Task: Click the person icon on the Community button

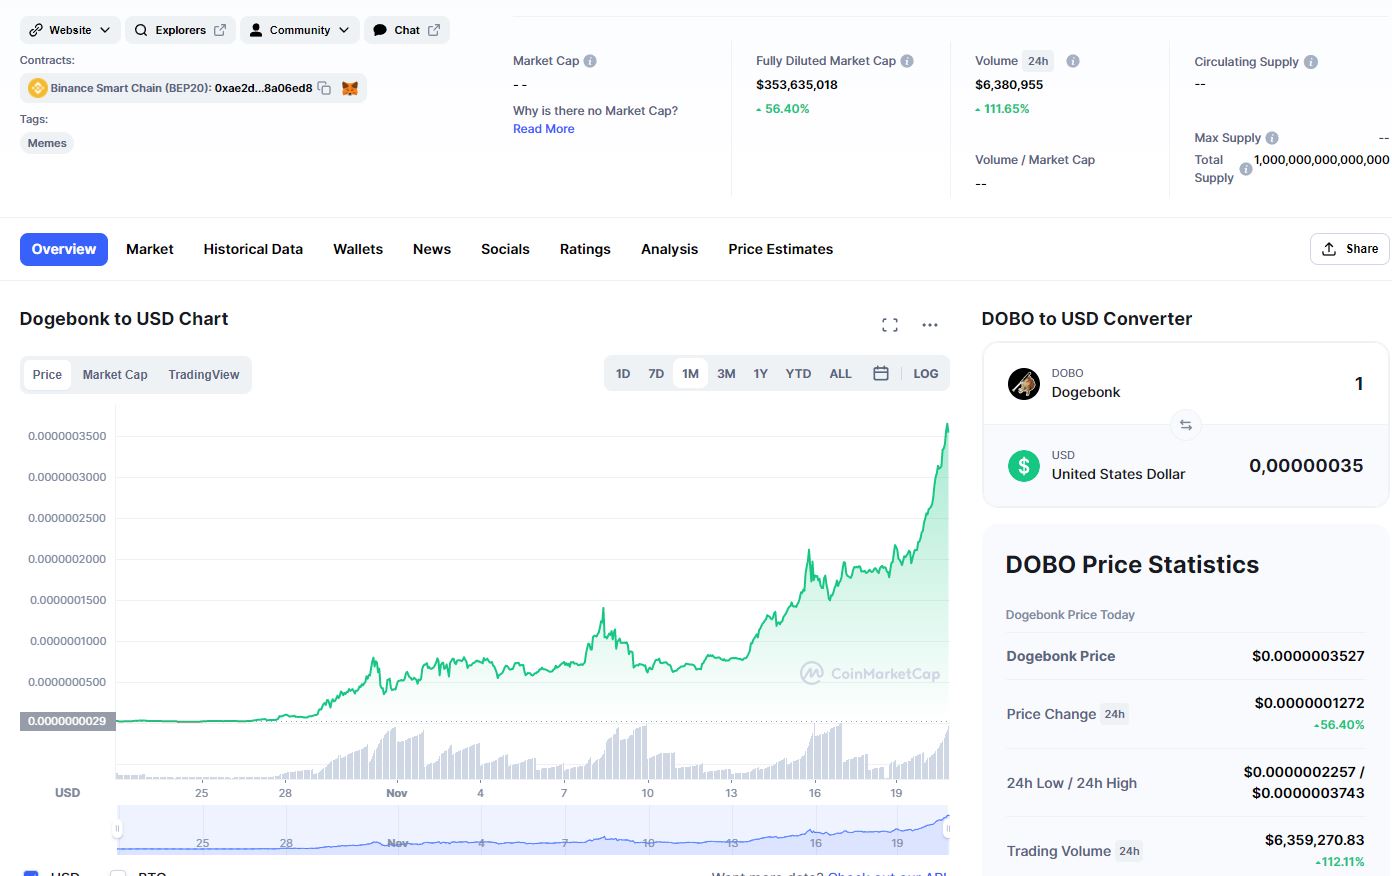Action: point(256,30)
